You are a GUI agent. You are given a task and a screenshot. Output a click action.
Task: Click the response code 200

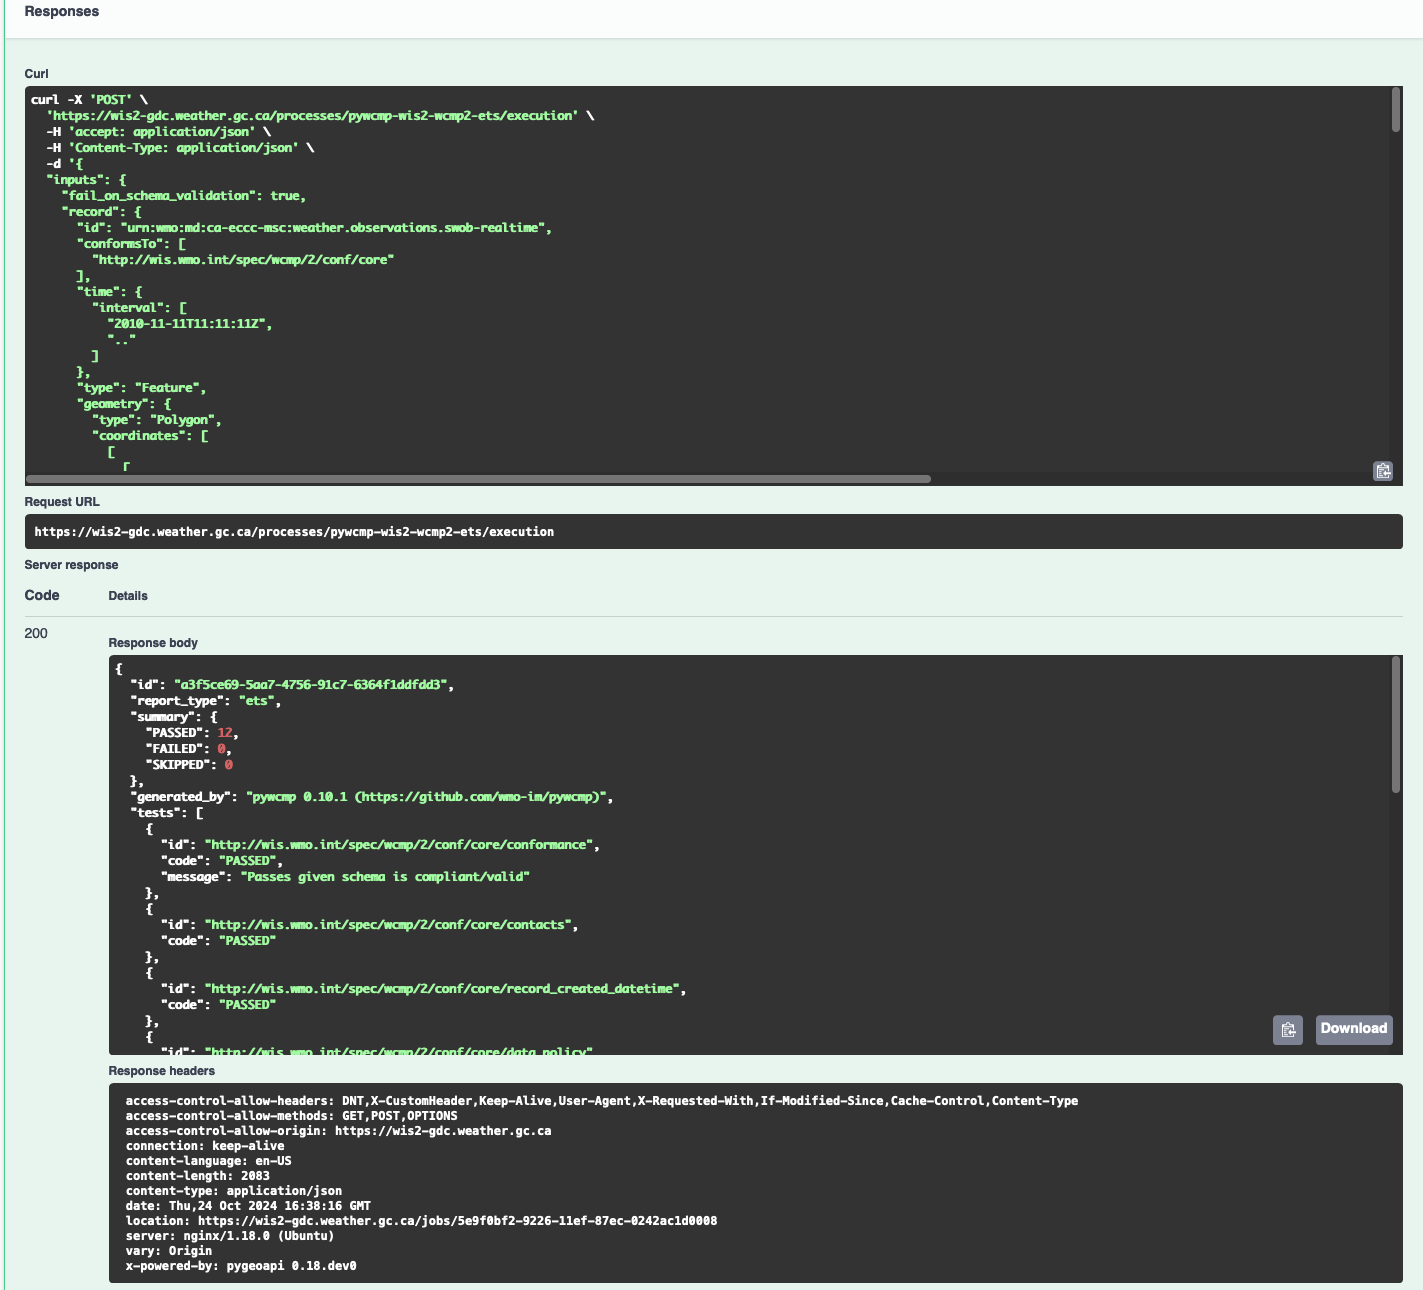36,633
